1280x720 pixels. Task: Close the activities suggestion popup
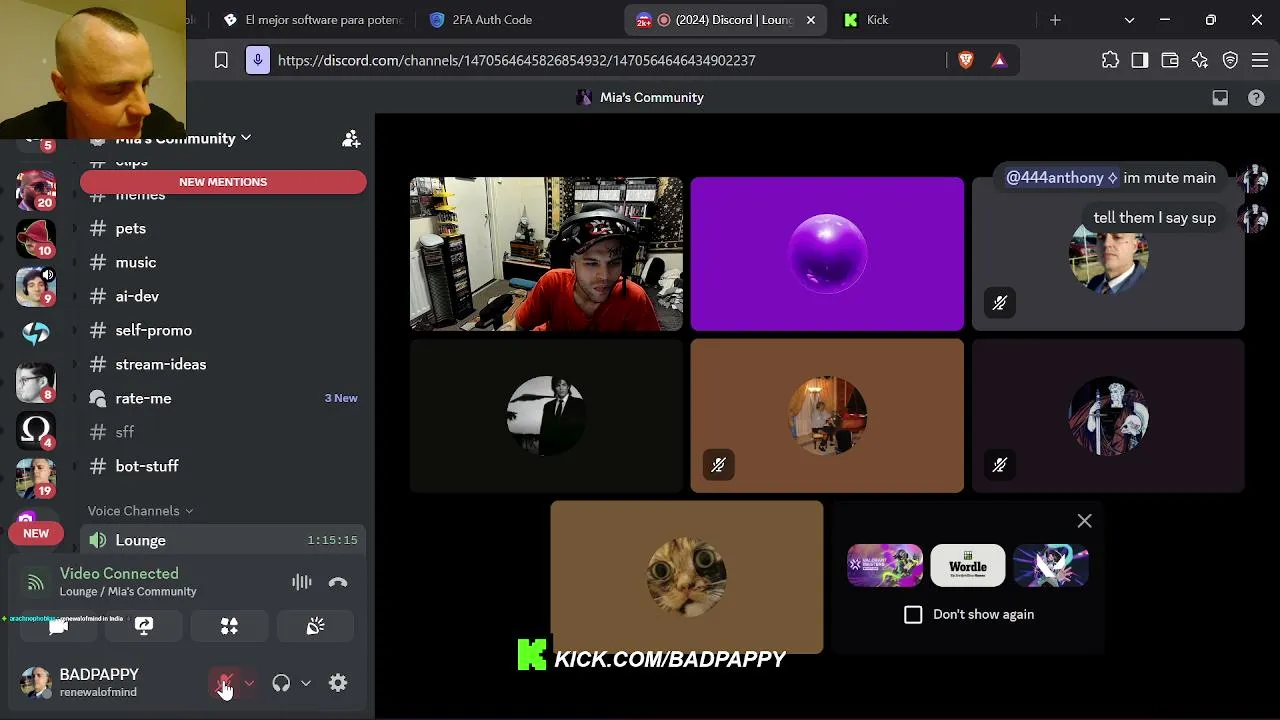point(1085,521)
